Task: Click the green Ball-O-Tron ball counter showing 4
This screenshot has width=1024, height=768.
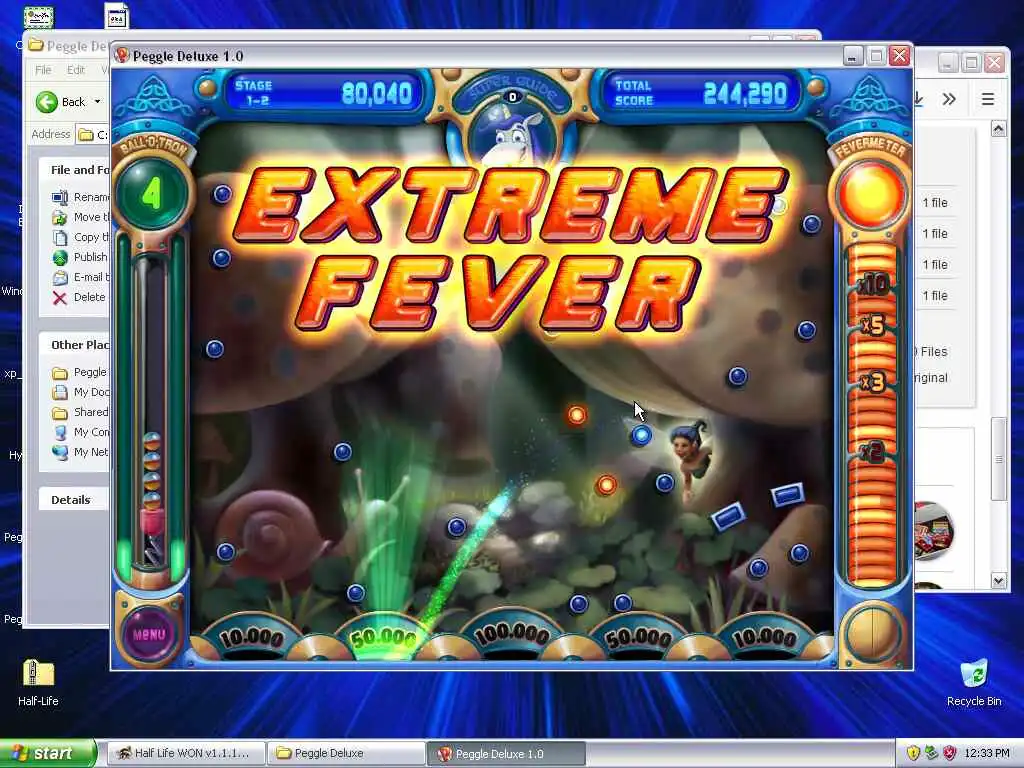Action: point(152,194)
